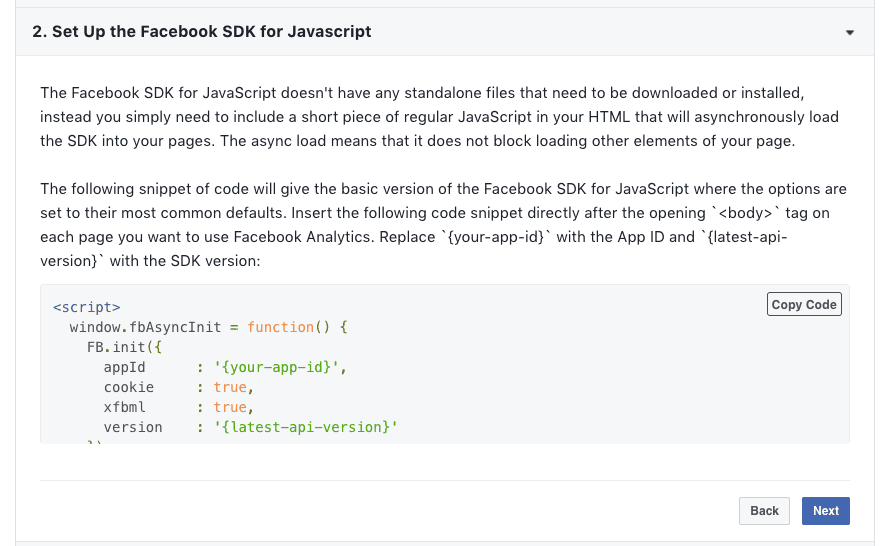Click the true value beside cookie
The image size is (887, 546).
230,387
